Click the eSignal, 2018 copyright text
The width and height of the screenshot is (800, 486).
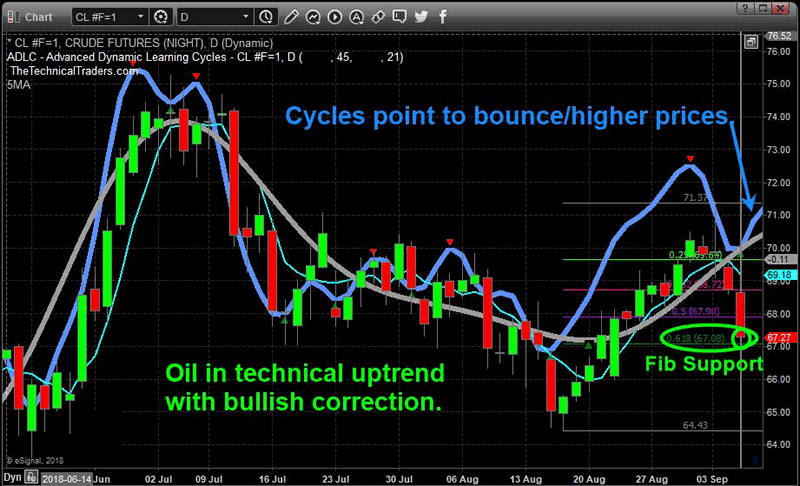(x=35, y=461)
